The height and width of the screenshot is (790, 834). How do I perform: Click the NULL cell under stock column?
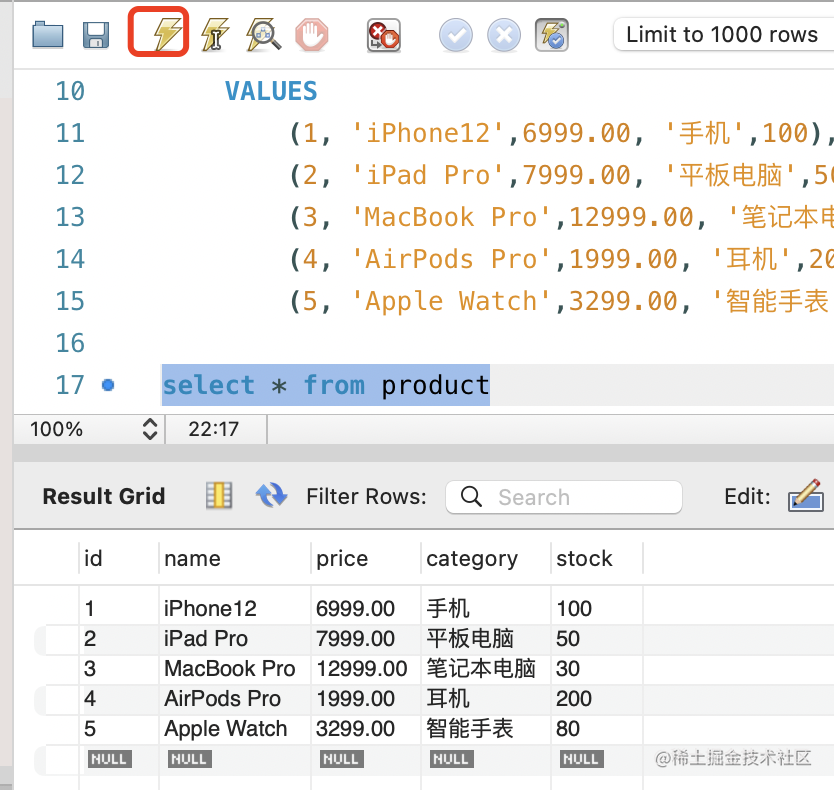click(x=581, y=759)
